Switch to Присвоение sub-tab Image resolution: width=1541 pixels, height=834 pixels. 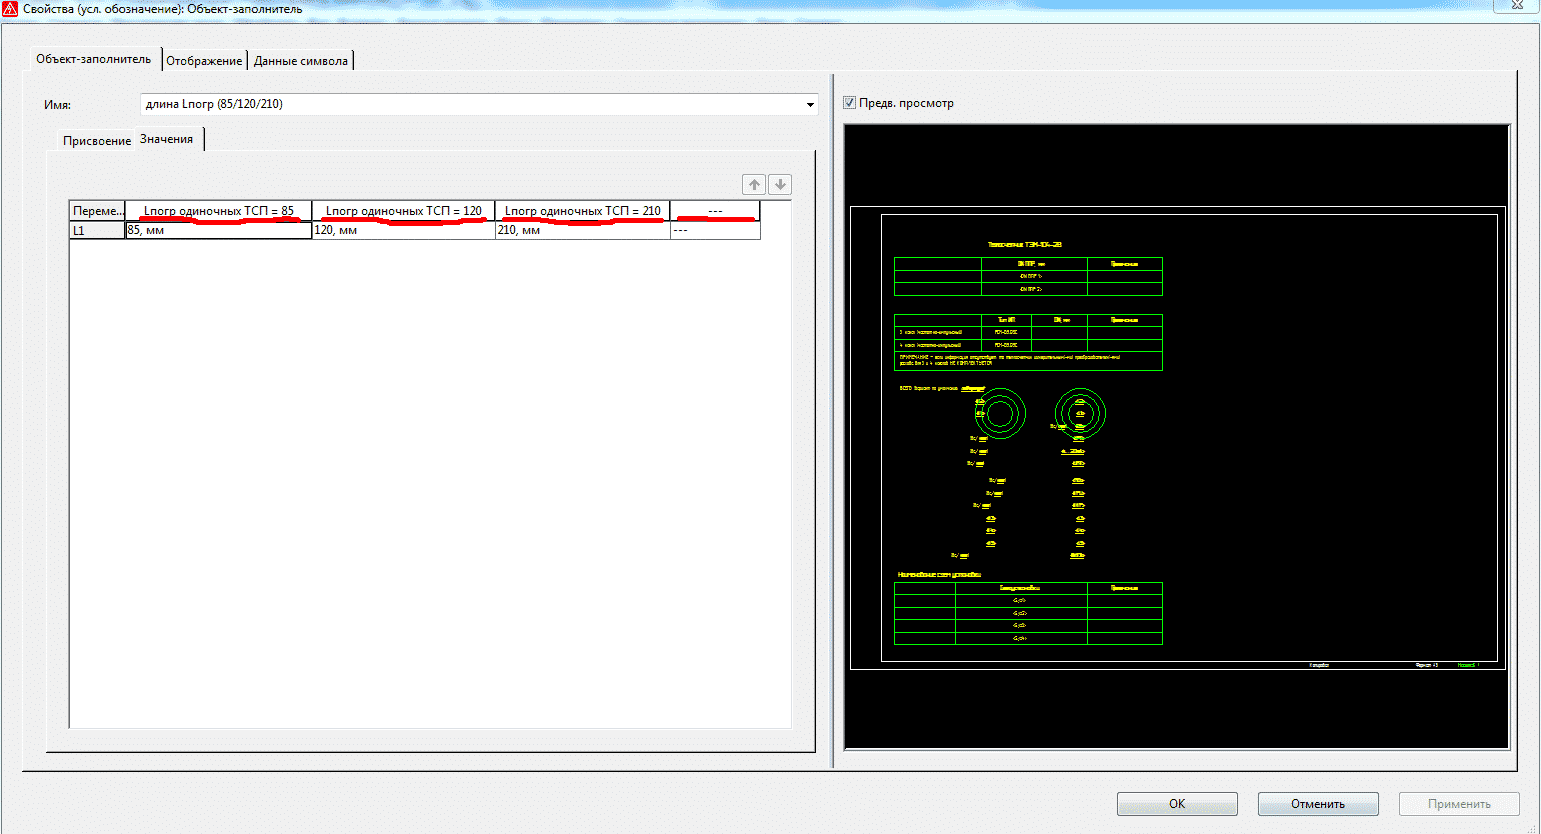tap(97, 141)
